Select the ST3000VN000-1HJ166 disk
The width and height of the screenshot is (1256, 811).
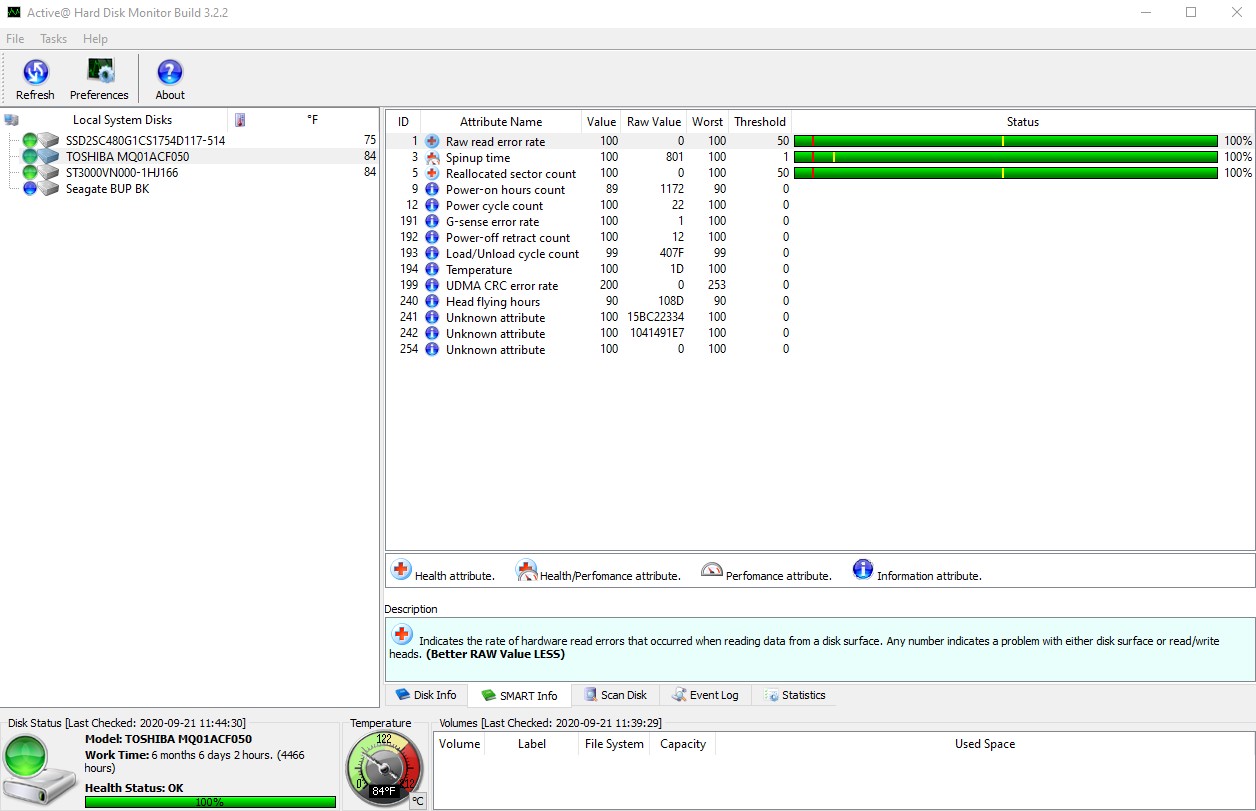(x=122, y=173)
